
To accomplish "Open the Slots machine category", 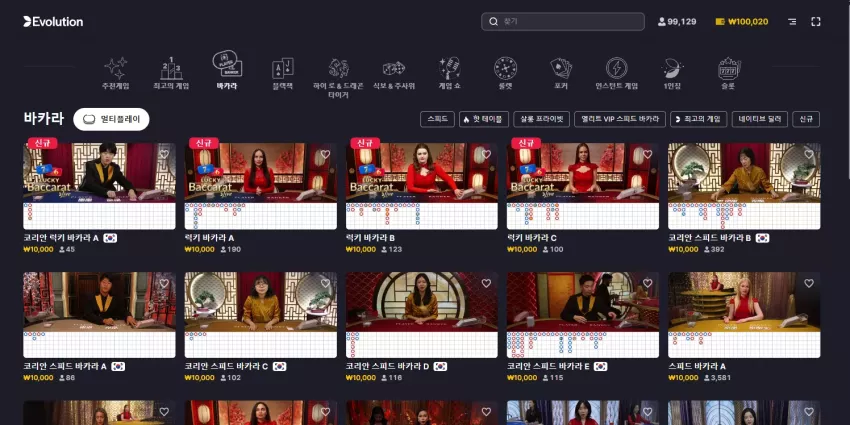I will [x=729, y=74].
